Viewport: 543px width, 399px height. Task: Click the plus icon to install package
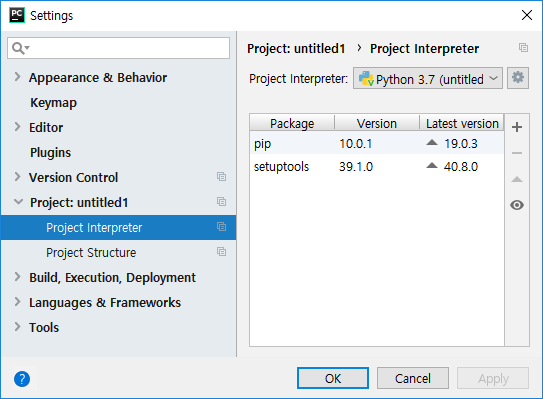click(x=517, y=127)
